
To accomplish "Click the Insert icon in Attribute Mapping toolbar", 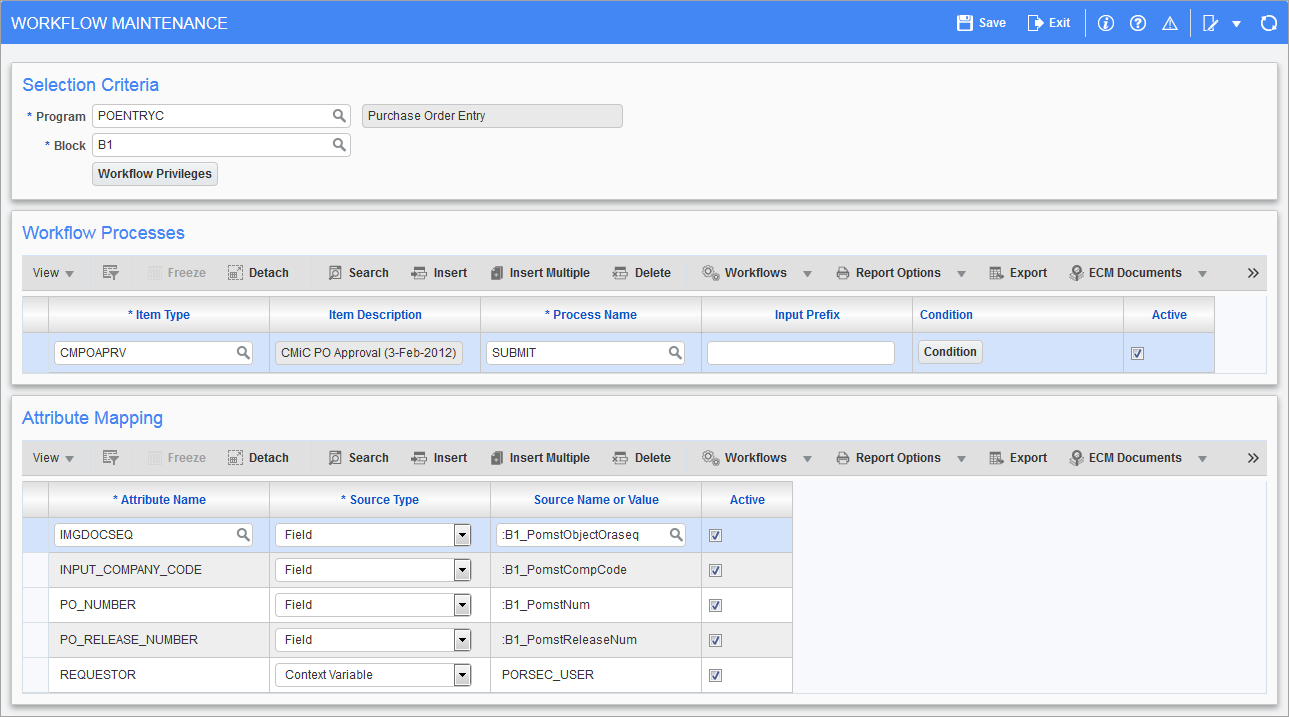I will click(x=439, y=457).
